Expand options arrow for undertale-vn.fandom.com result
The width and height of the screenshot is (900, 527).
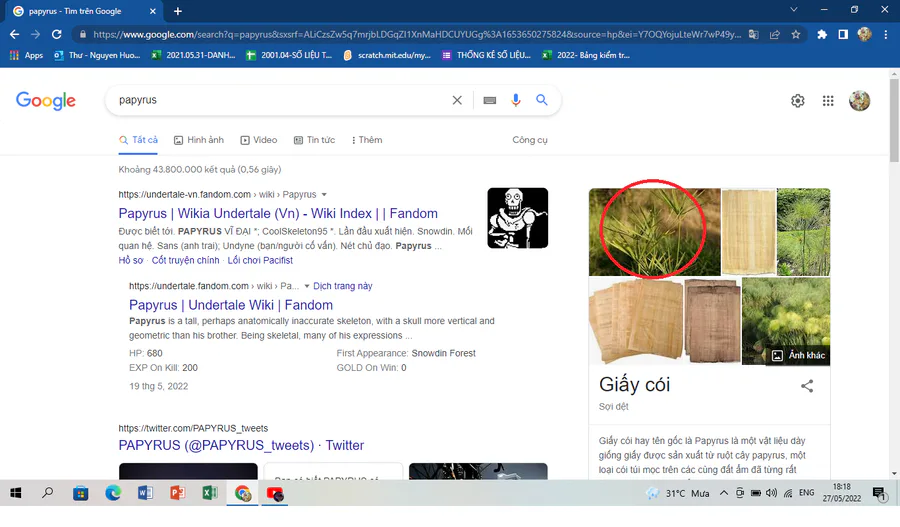tap(324, 195)
